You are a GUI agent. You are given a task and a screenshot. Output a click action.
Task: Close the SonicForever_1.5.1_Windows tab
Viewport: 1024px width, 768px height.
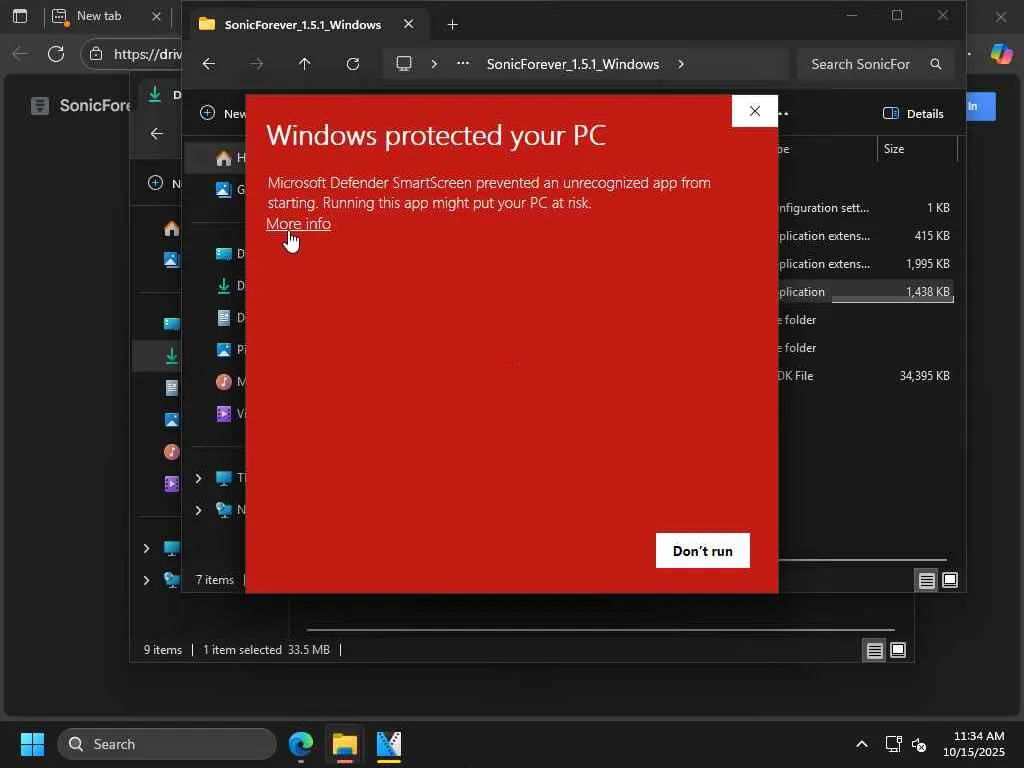[x=408, y=24]
